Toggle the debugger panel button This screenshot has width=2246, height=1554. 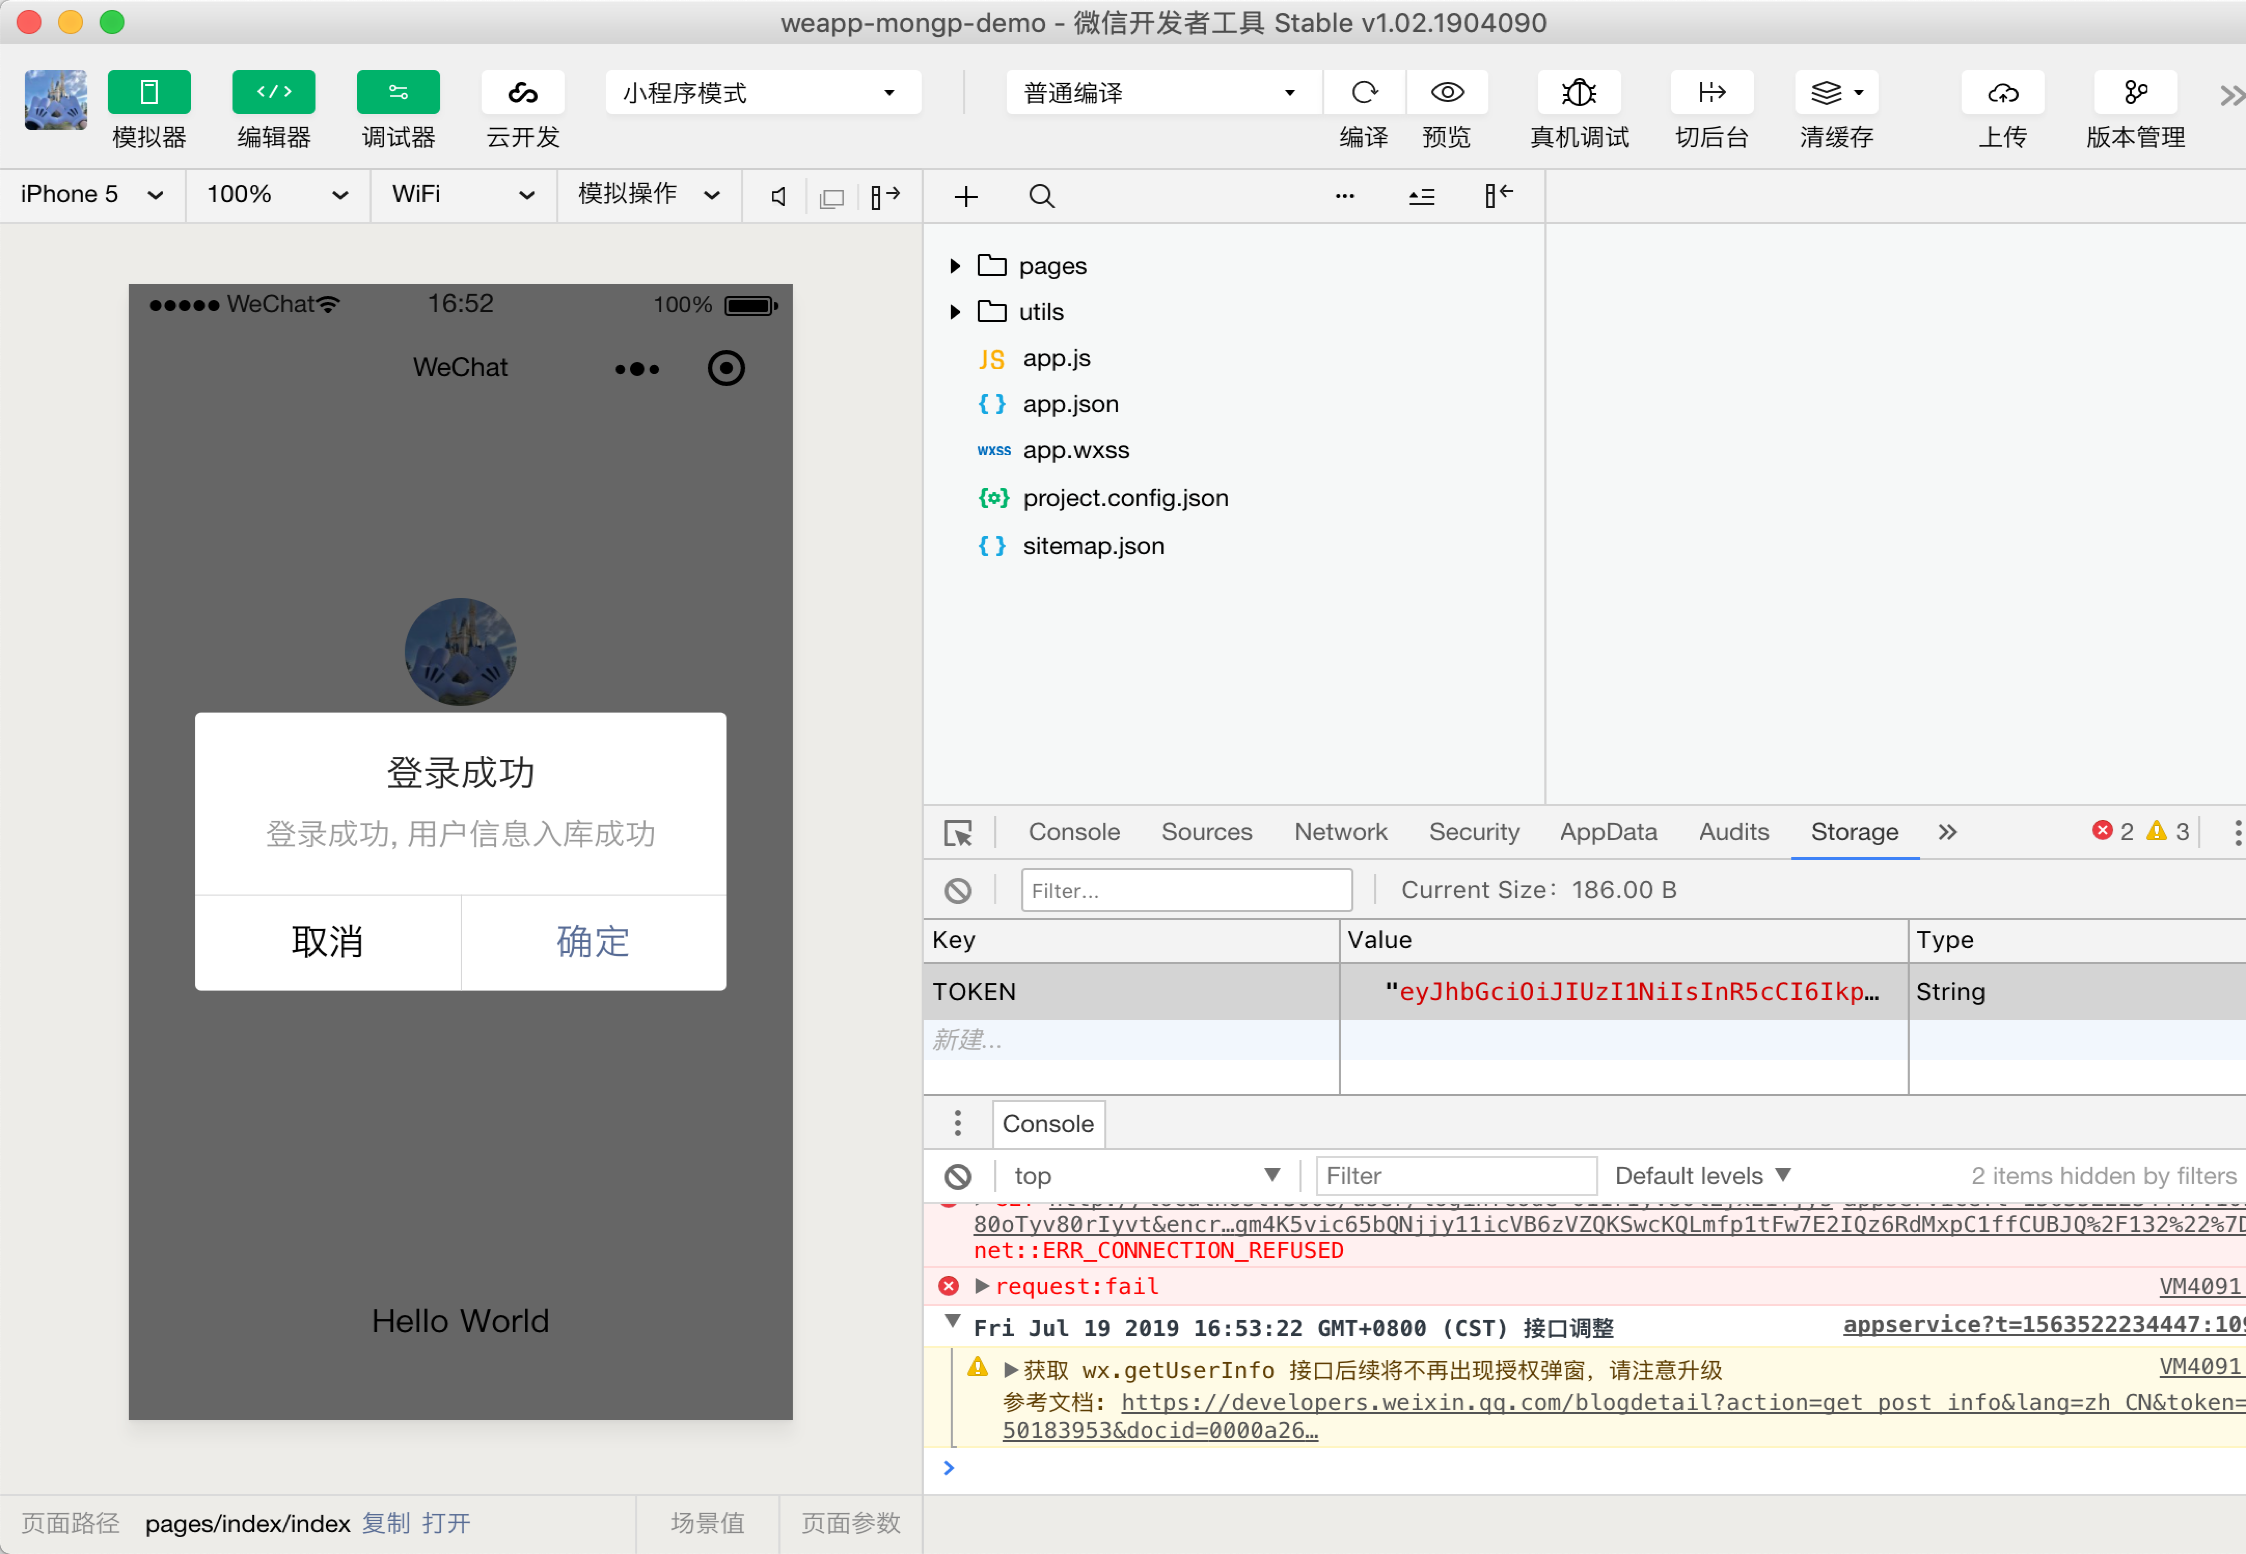(x=398, y=93)
